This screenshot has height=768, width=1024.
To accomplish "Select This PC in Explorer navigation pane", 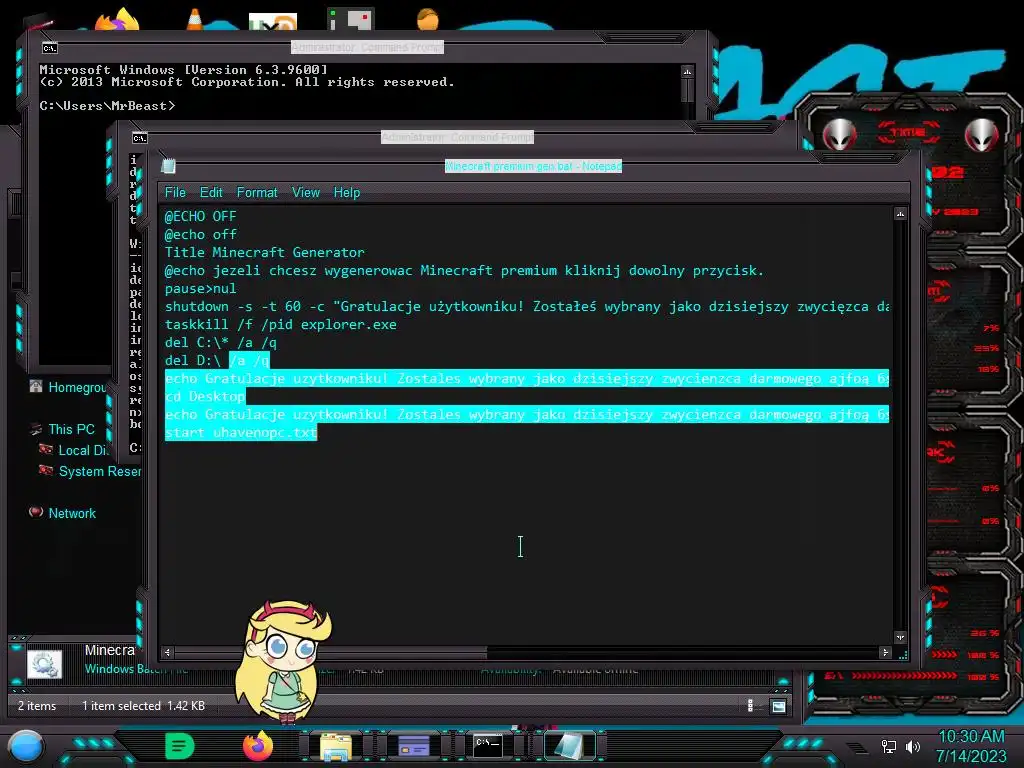I will (x=71, y=429).
